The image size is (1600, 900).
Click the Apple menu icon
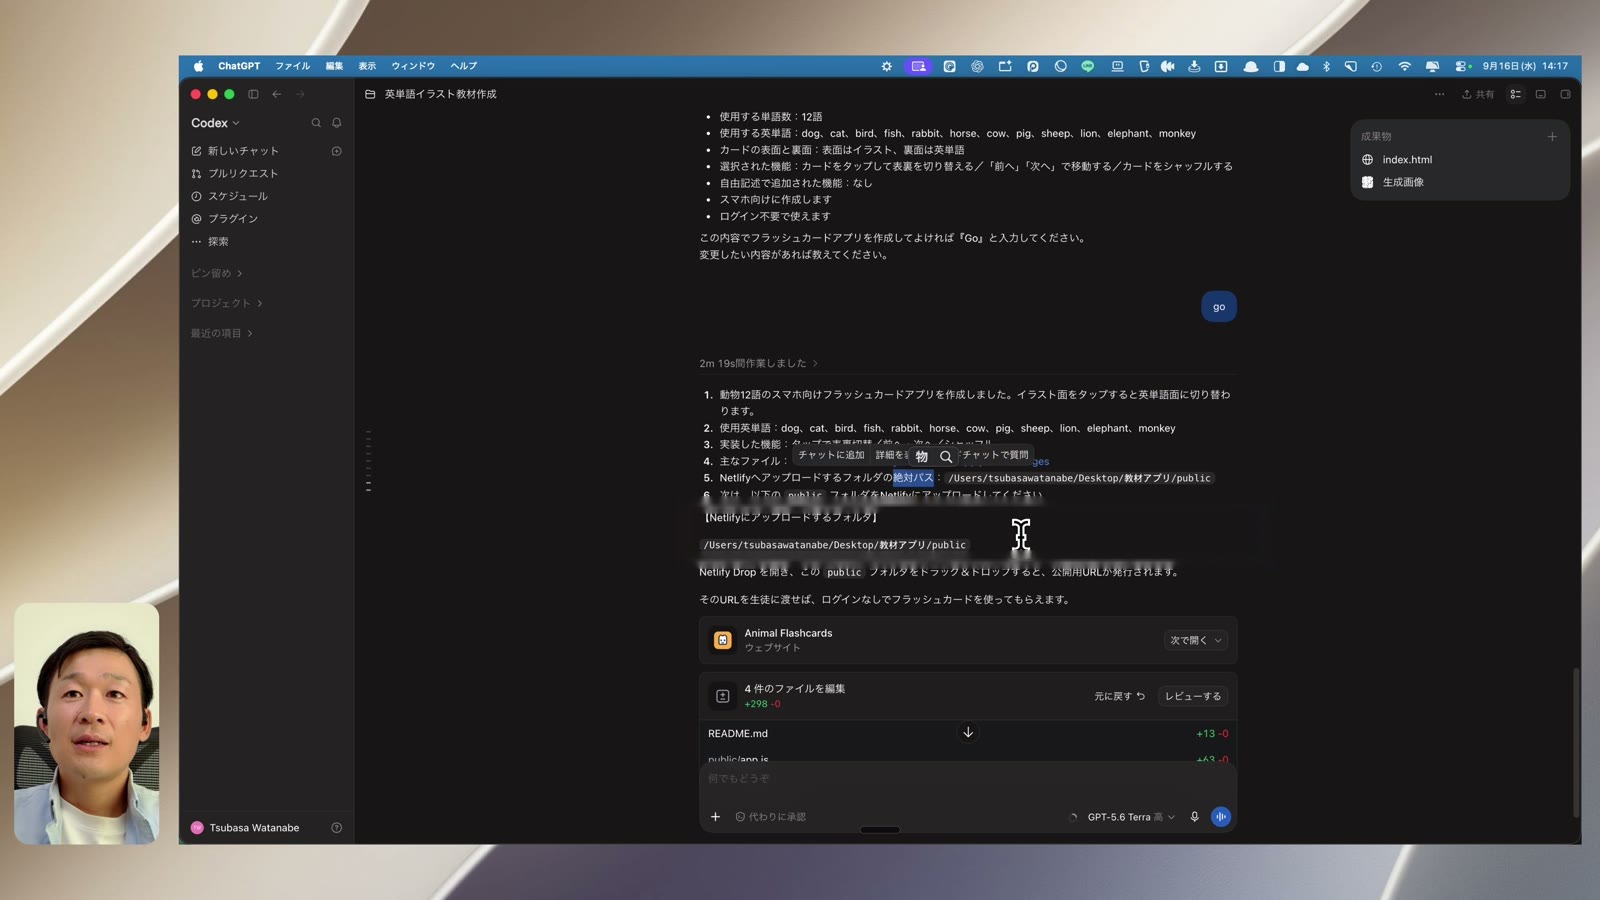tap(198, 66)
